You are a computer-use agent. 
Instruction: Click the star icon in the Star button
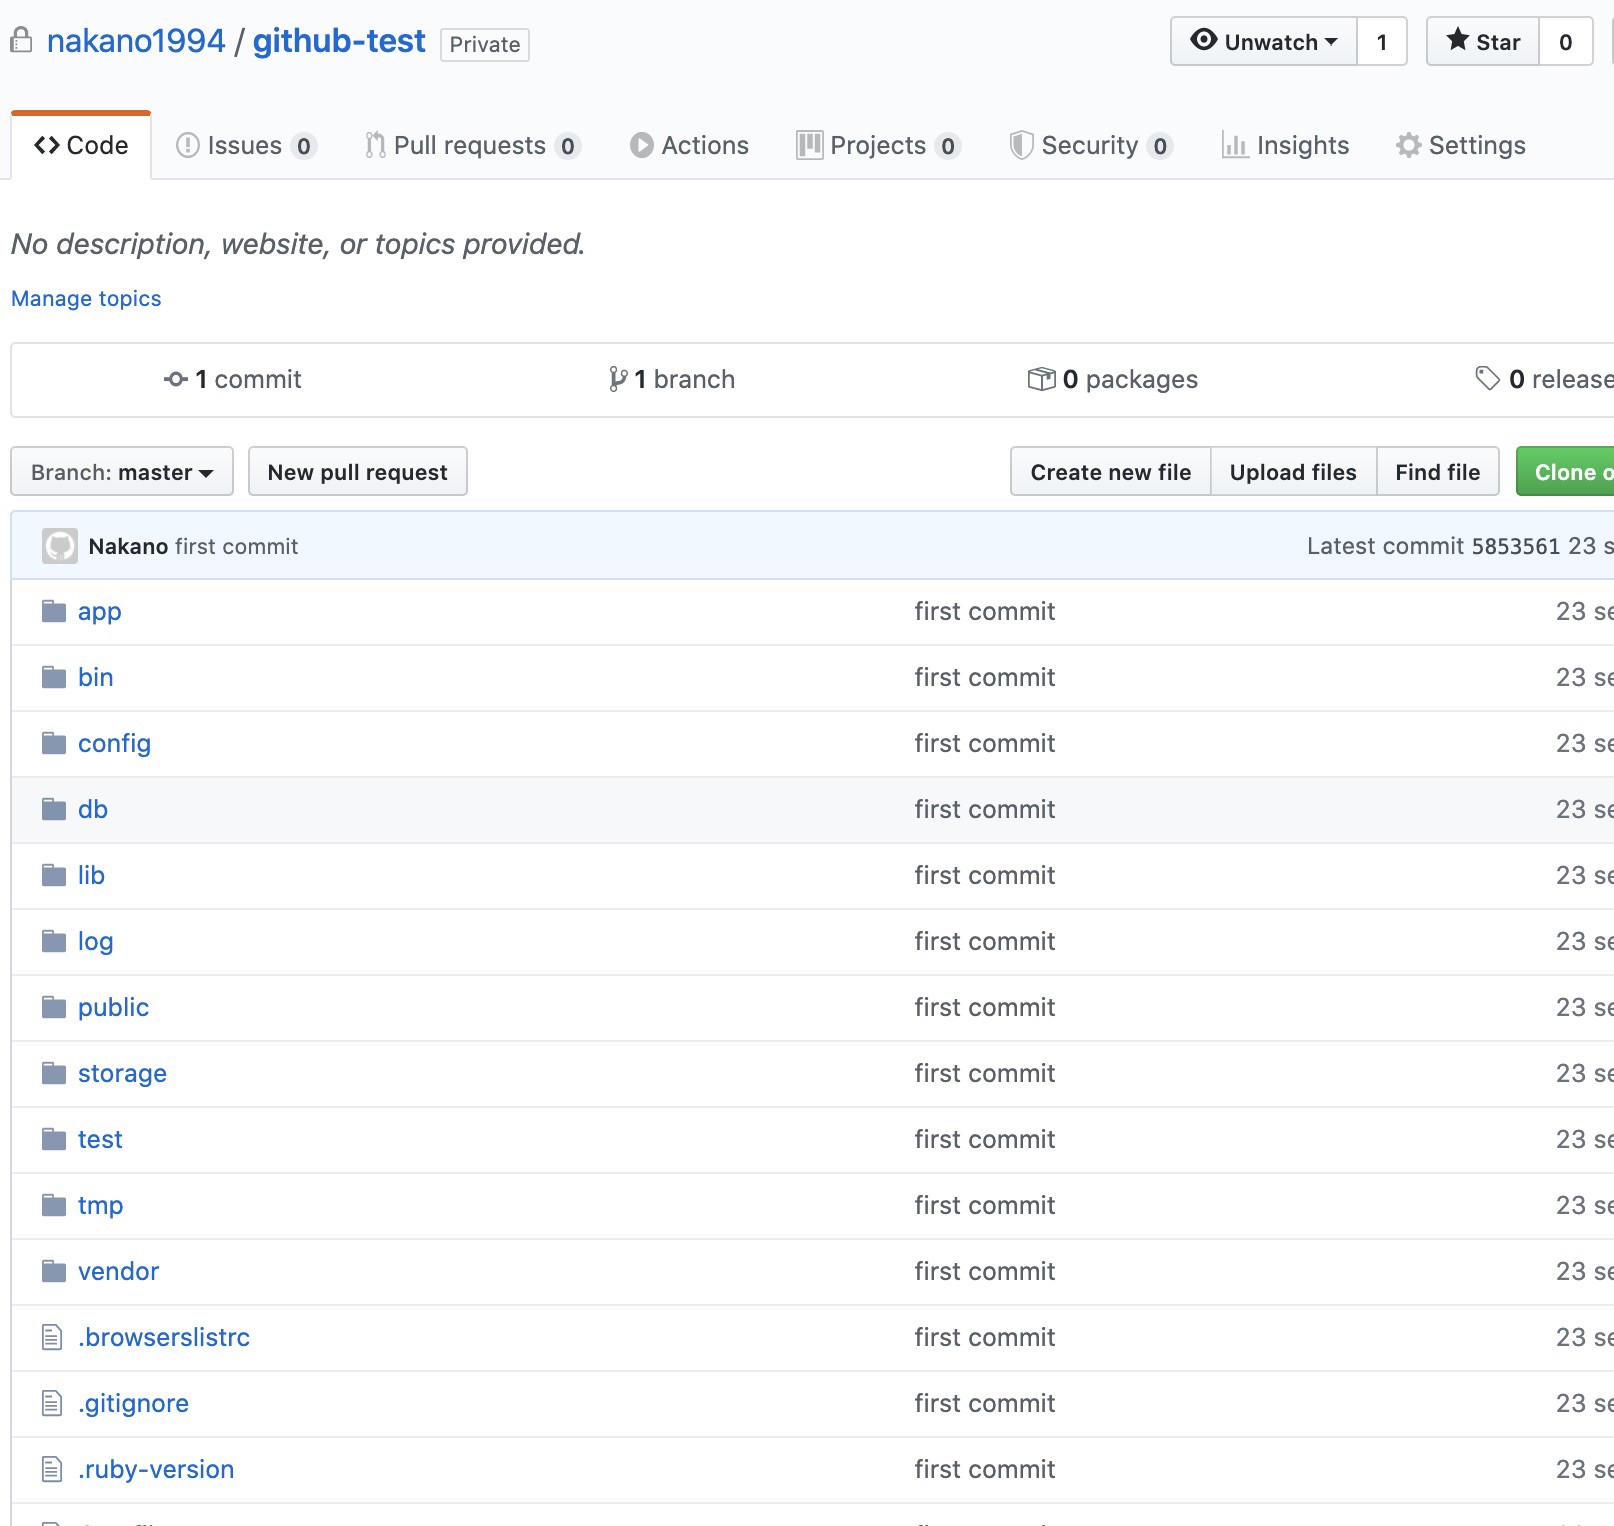1458,40
